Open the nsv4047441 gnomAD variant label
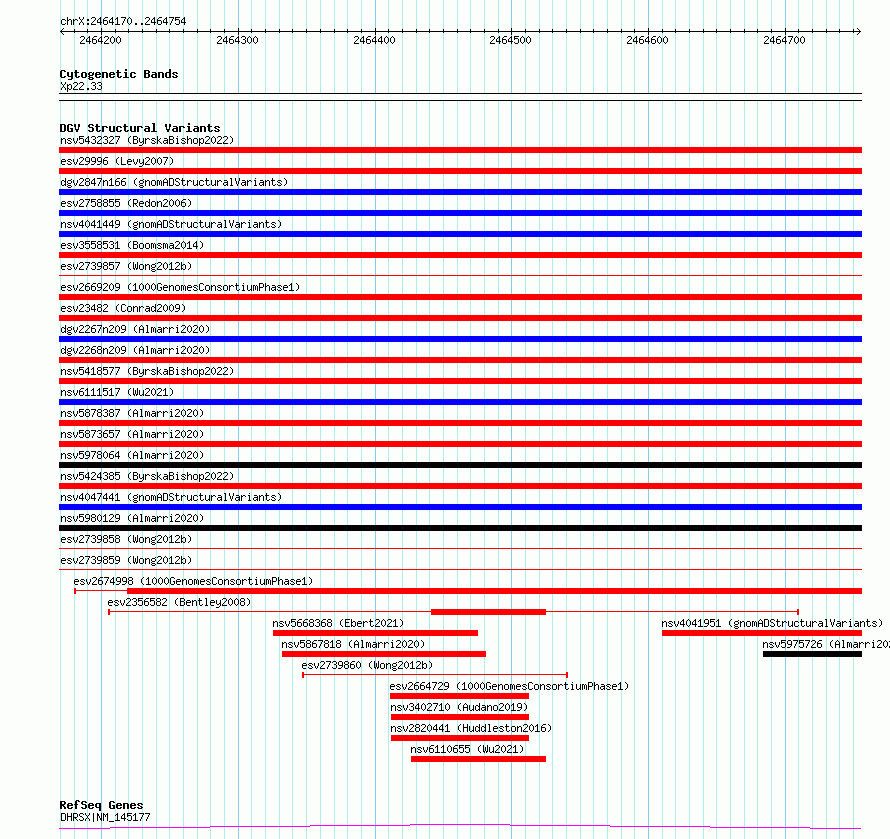Image resolution: width=890 pixels, height=839 pixels. click(x=171, y=497)
